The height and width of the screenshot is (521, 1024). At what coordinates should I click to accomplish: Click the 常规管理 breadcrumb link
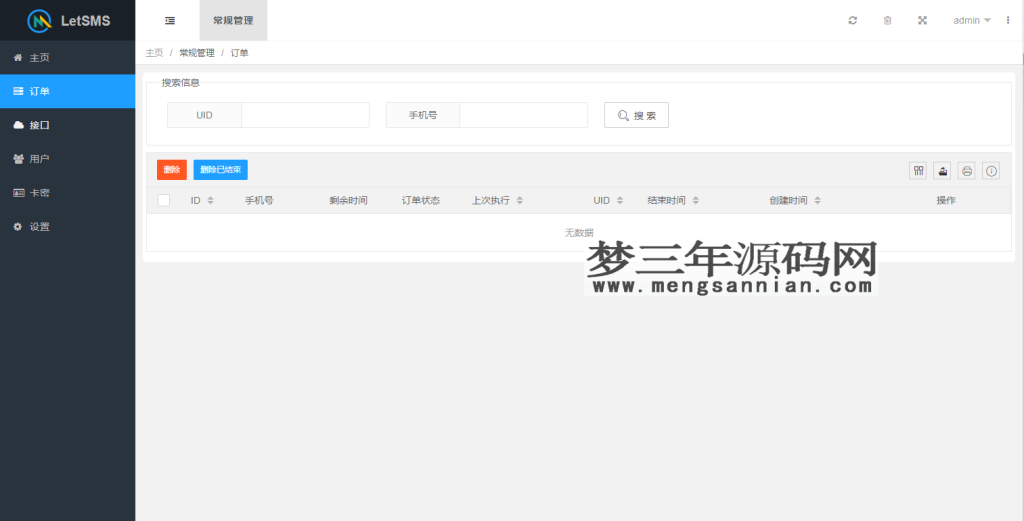pyautogui.click(x=197, y=53)
